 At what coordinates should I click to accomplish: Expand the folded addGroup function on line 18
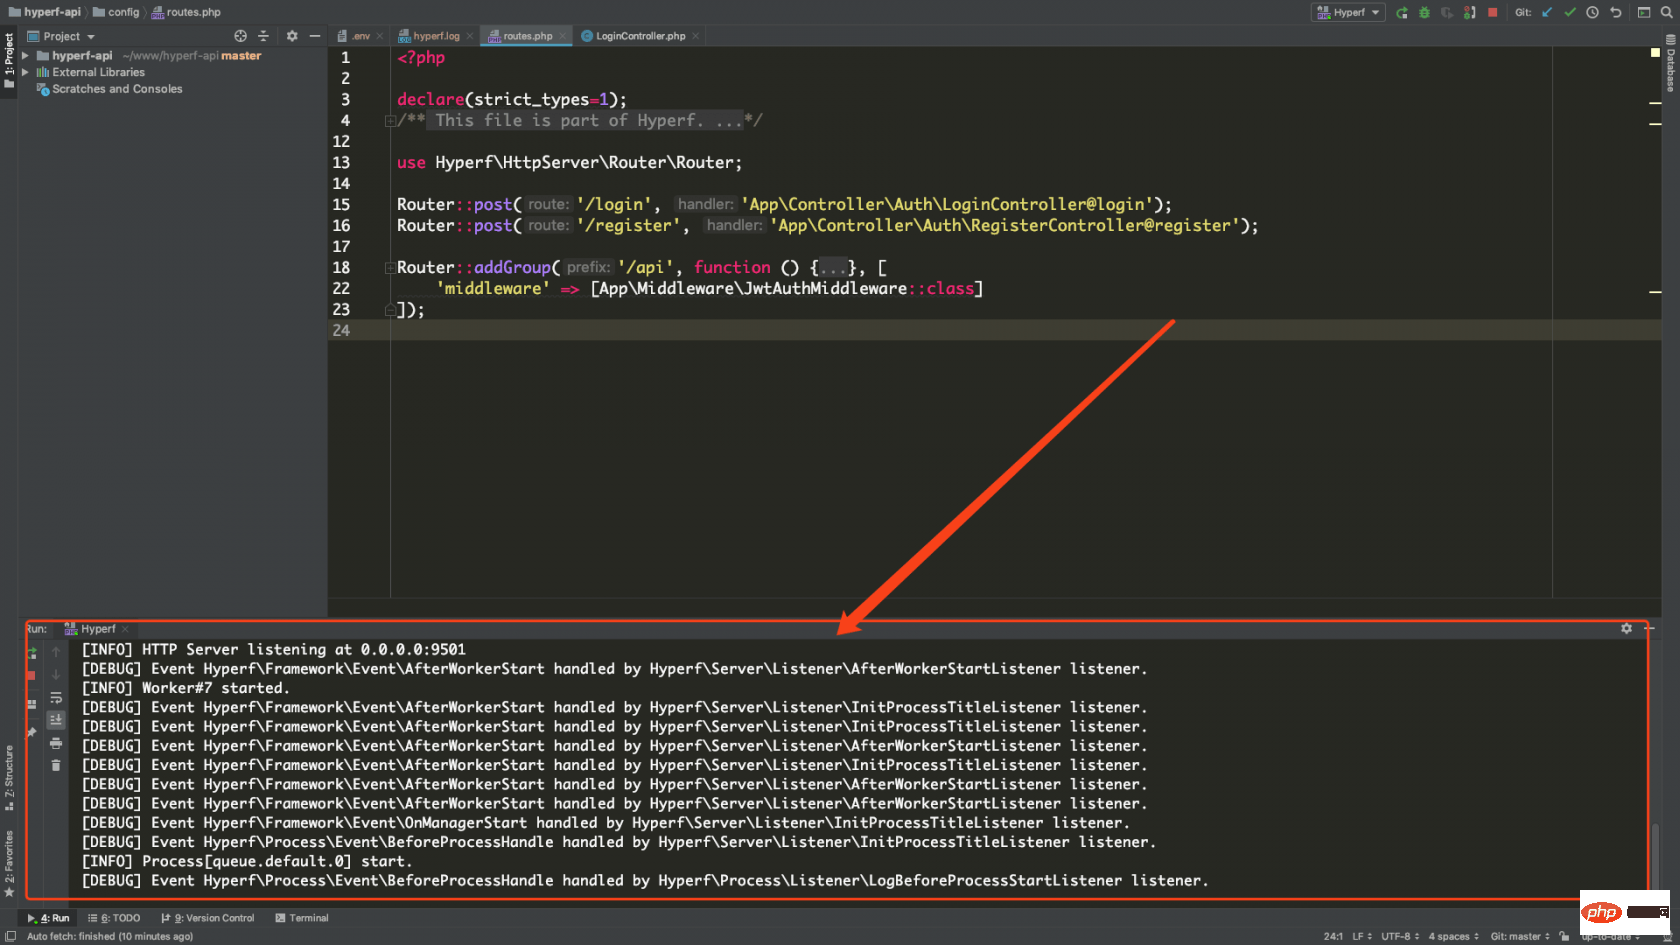[390, 267]
